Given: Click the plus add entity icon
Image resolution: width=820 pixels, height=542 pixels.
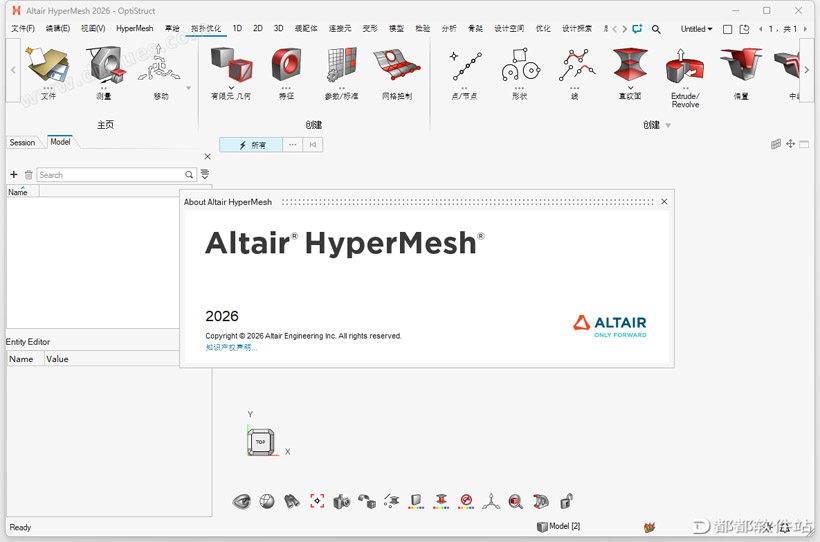Looking at the screenshot, I should 14,174.
